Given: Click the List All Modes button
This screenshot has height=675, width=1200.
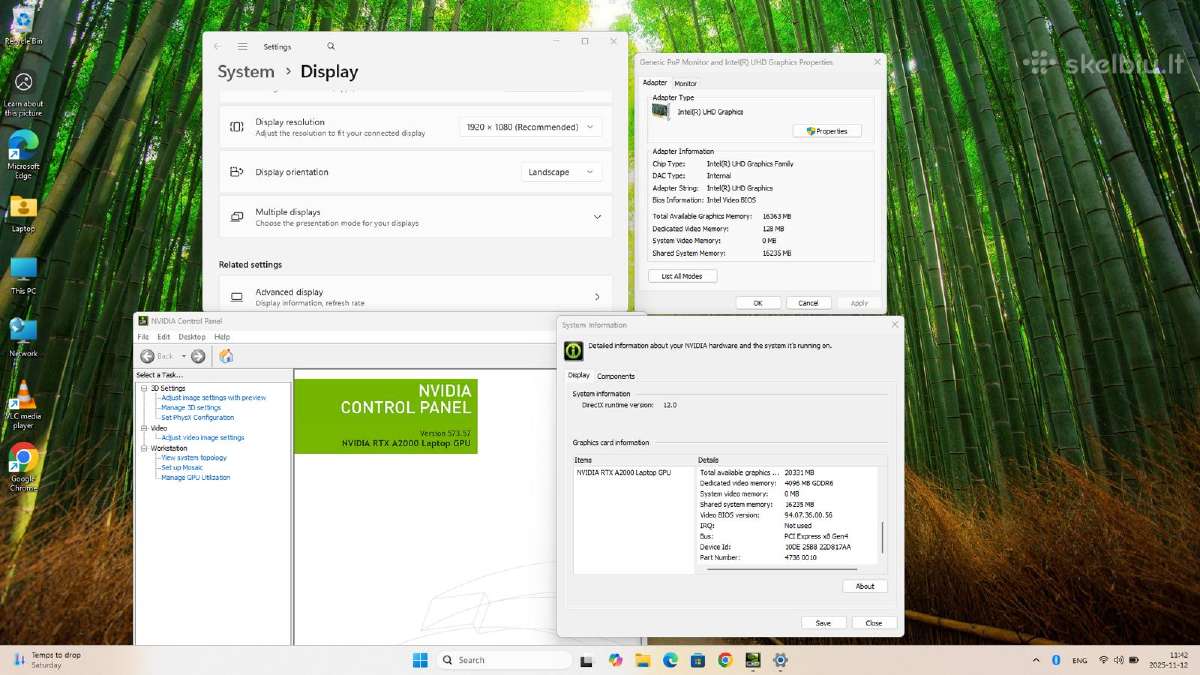Looking at the screenshot, I should [x=683, y=276].
